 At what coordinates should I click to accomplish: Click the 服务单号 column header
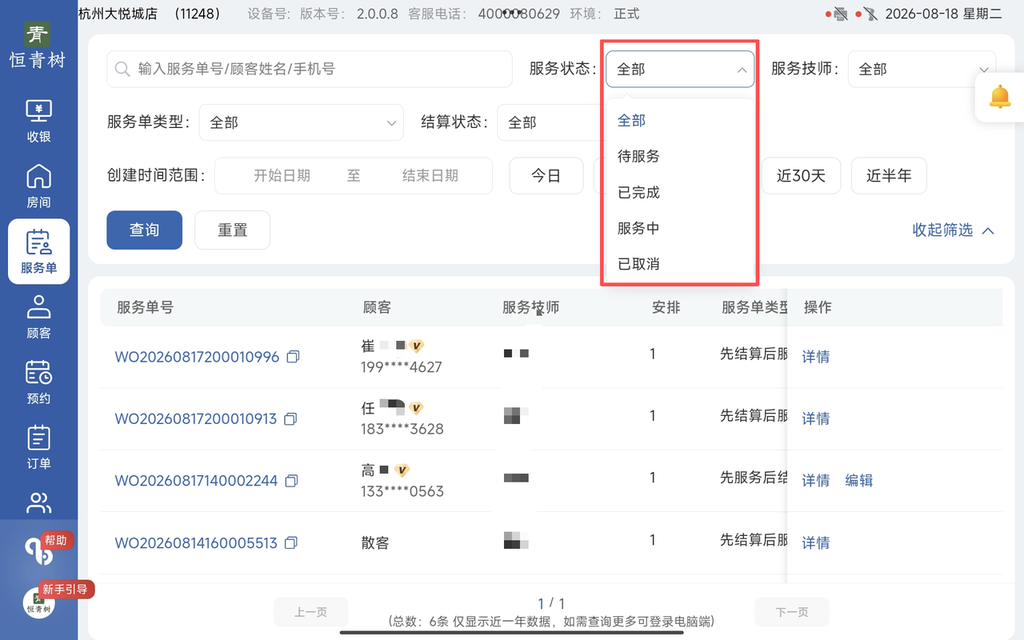click(145, 308)
